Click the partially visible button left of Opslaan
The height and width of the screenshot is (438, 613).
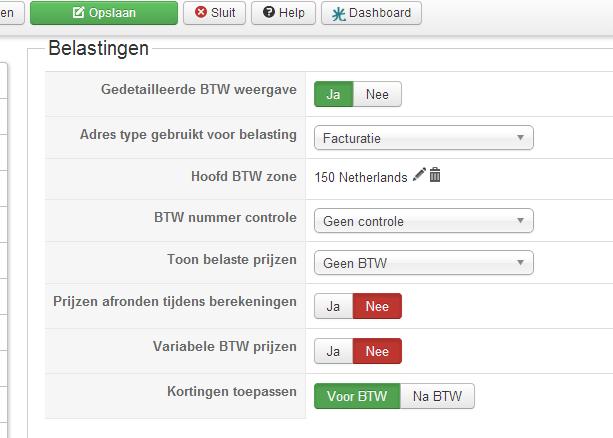pyautogui.click(x=10, y=13)
